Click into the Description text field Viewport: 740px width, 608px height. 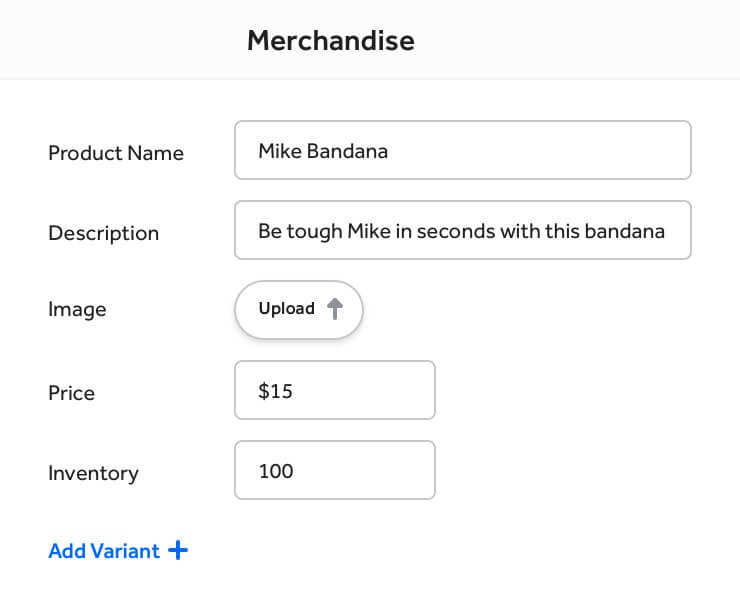[x=462, y=231]
